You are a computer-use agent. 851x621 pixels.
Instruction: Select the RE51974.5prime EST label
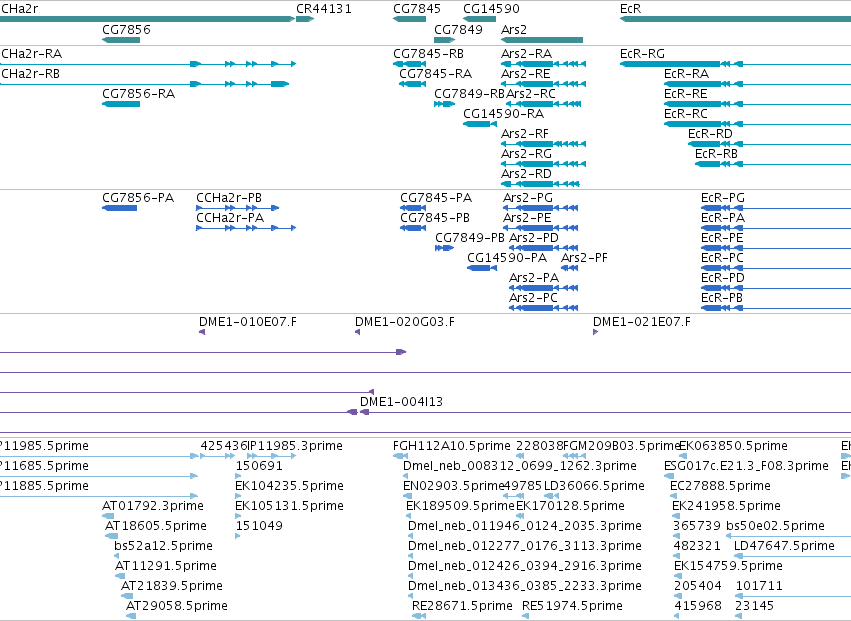pyautogui.click(x=572, y=606)
